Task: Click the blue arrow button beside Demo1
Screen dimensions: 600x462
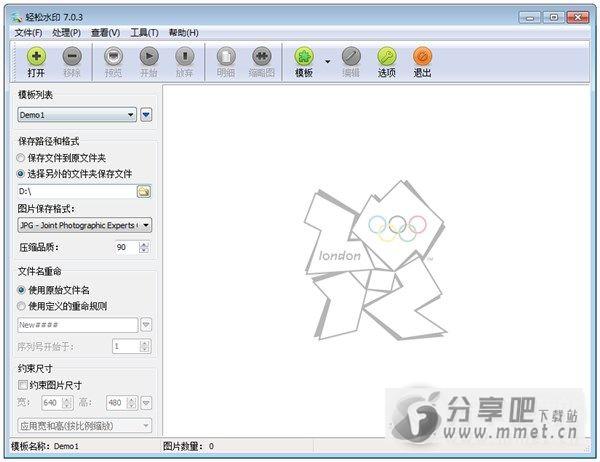Action: [x=146, y=115]
